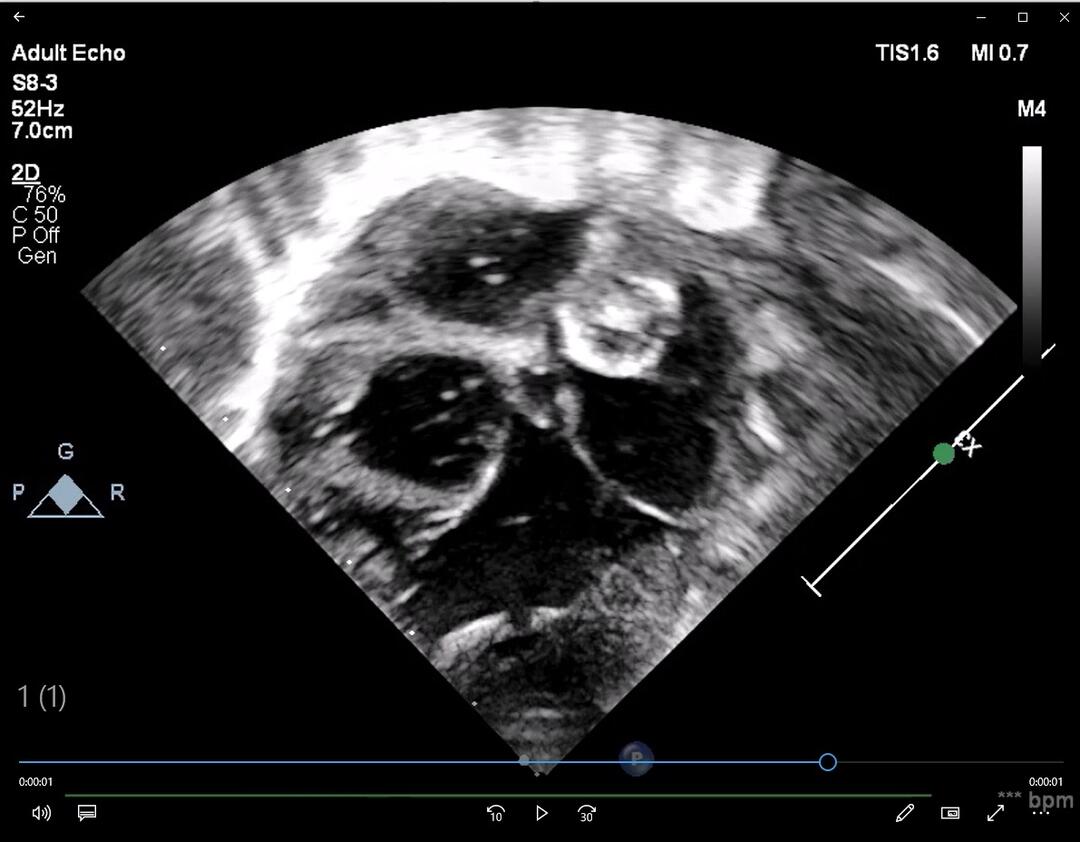Select the pencil annotation tool
The height and width of the screenshot is (842, 1080).
pyautogui.click(x=905, y=813)
